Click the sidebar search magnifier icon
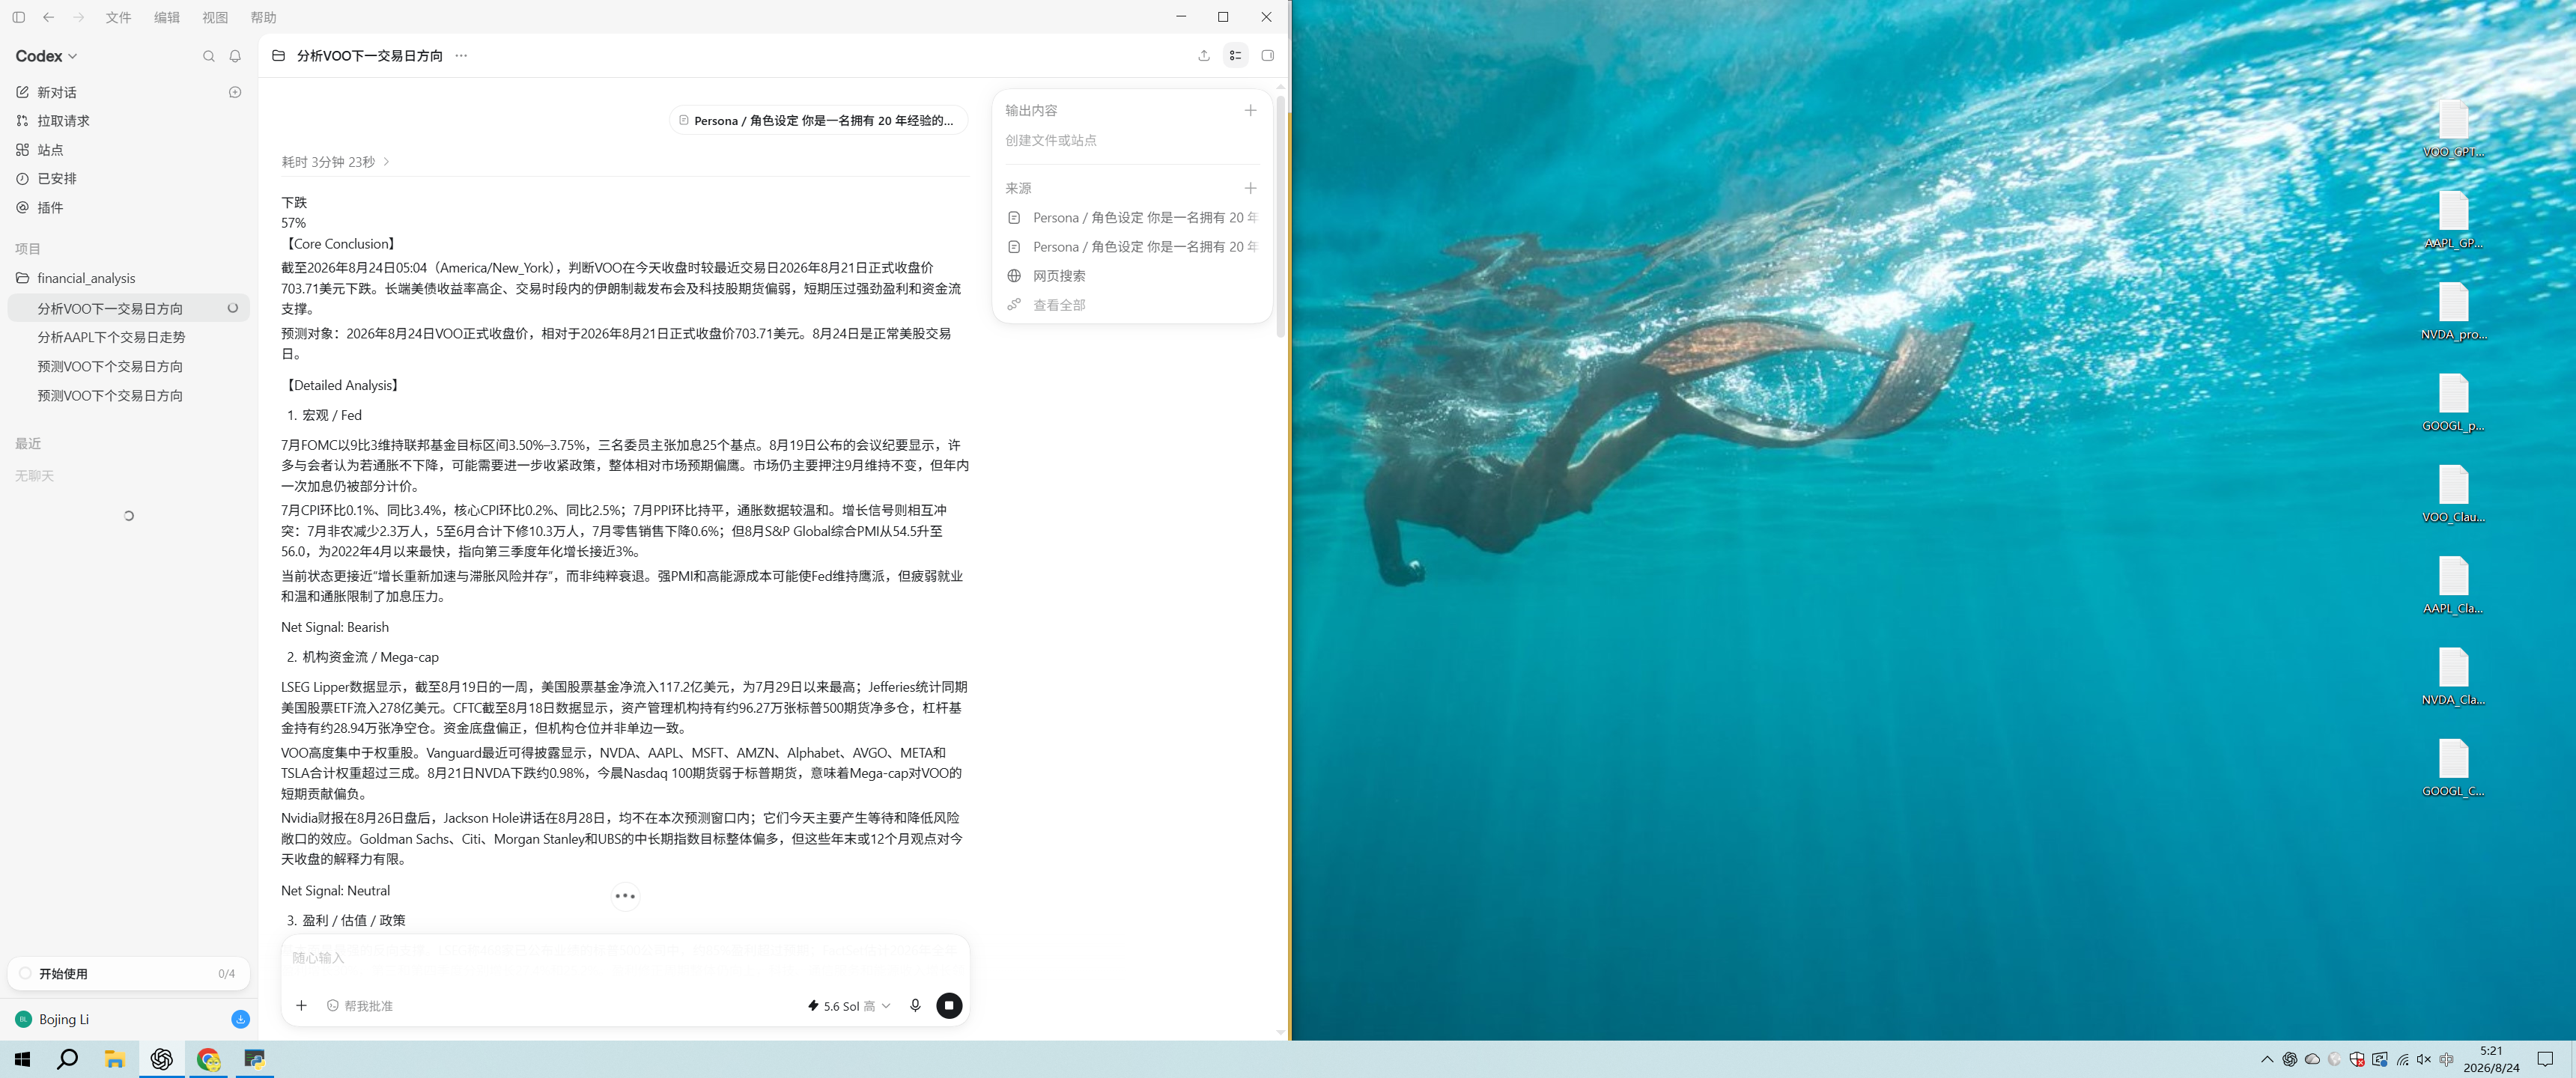 click(208, 56)
